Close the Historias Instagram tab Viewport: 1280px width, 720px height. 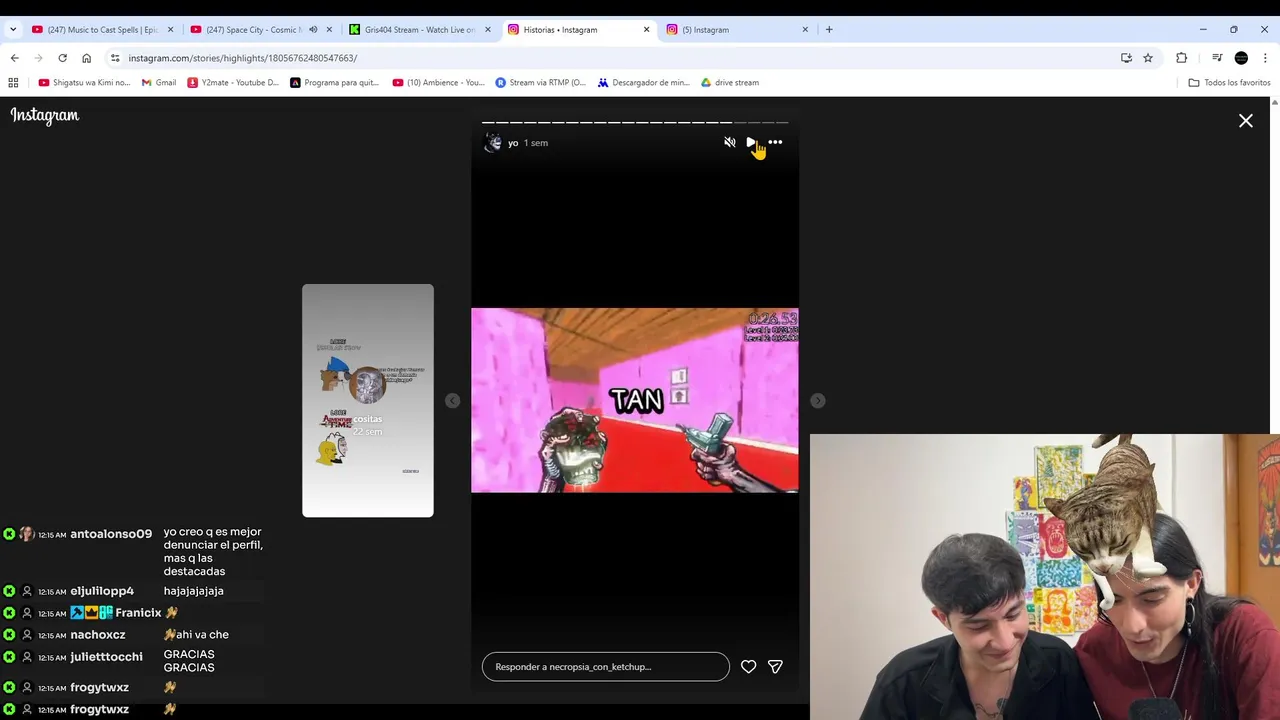[x=646, y=30]
